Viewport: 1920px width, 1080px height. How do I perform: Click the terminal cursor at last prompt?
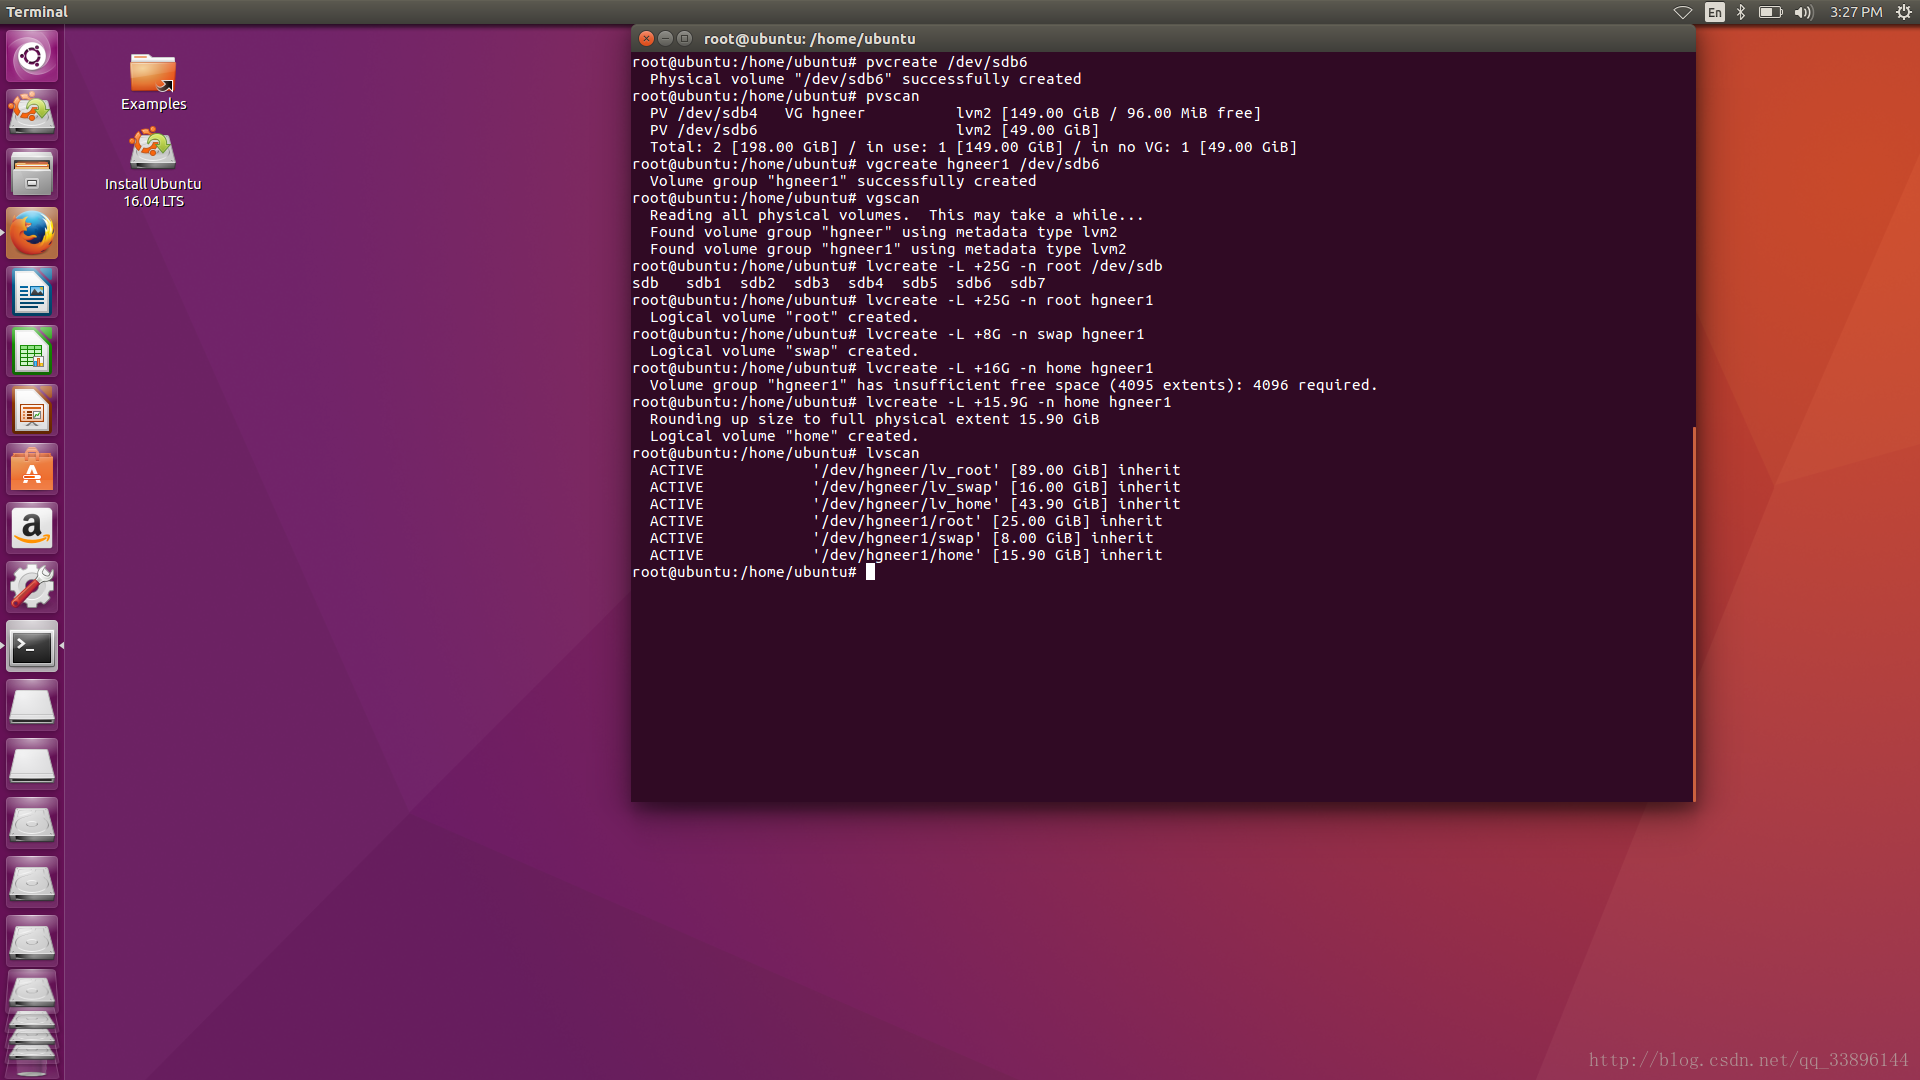[x=870, y=572]
